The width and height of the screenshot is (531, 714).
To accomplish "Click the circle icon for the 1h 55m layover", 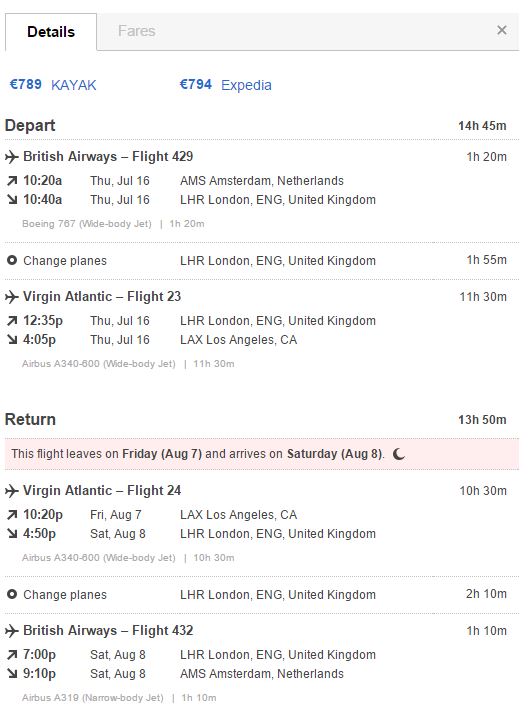I will click(x=12, y=260).
